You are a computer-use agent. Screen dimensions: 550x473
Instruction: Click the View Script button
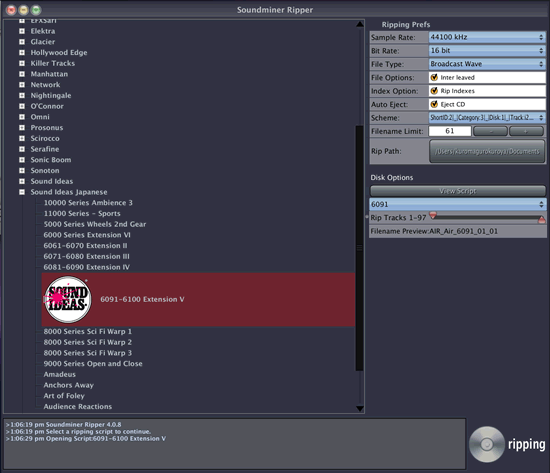[458, 191]
